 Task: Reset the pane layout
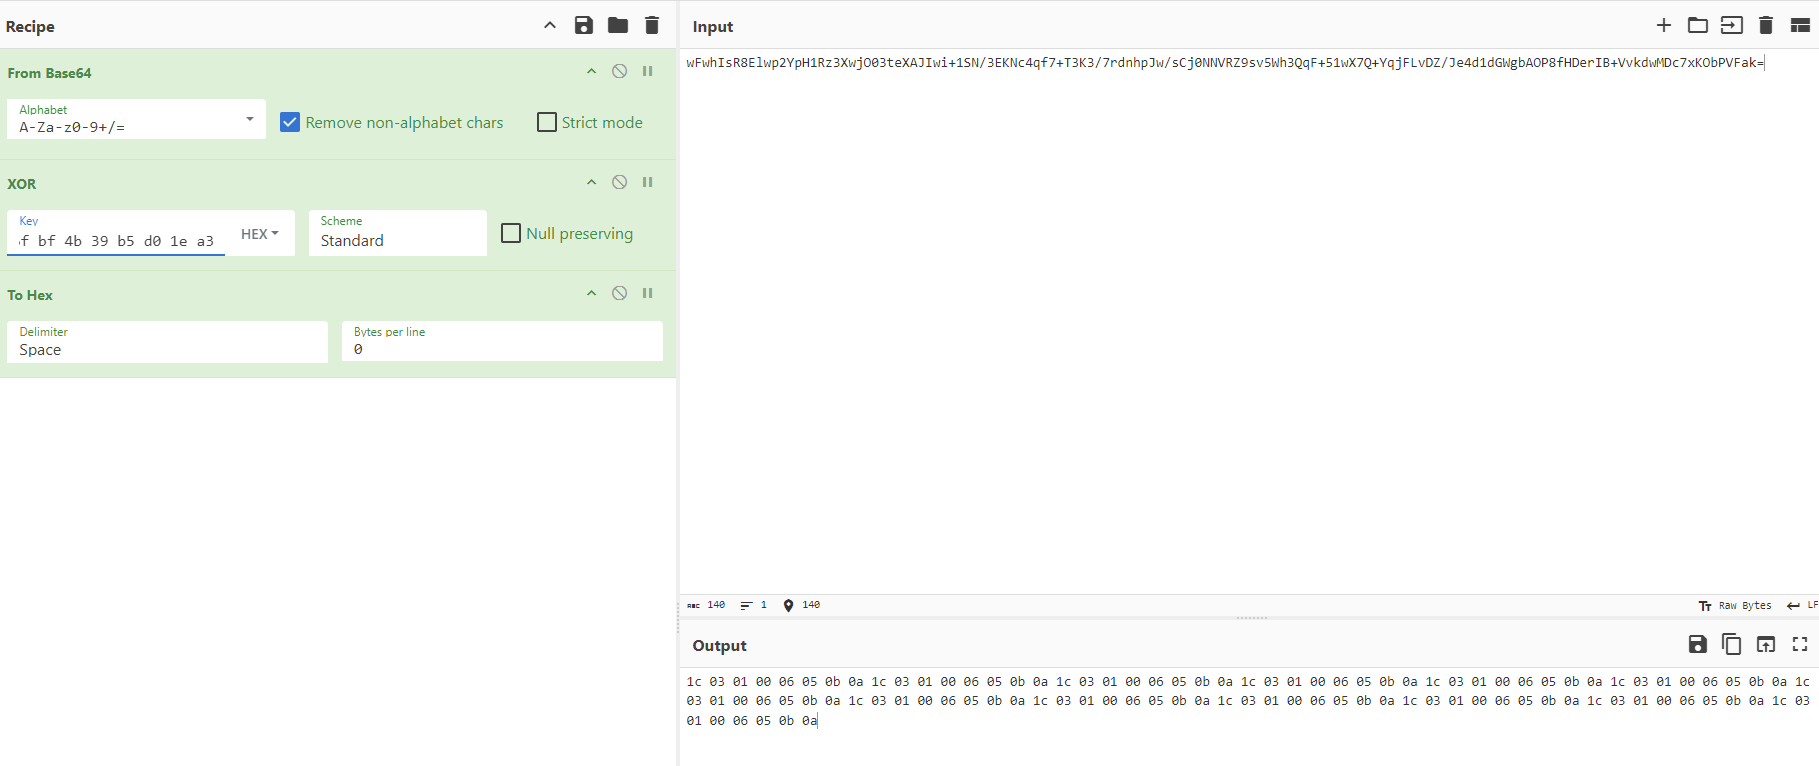pyautogui.click(x=1800, y=25)
